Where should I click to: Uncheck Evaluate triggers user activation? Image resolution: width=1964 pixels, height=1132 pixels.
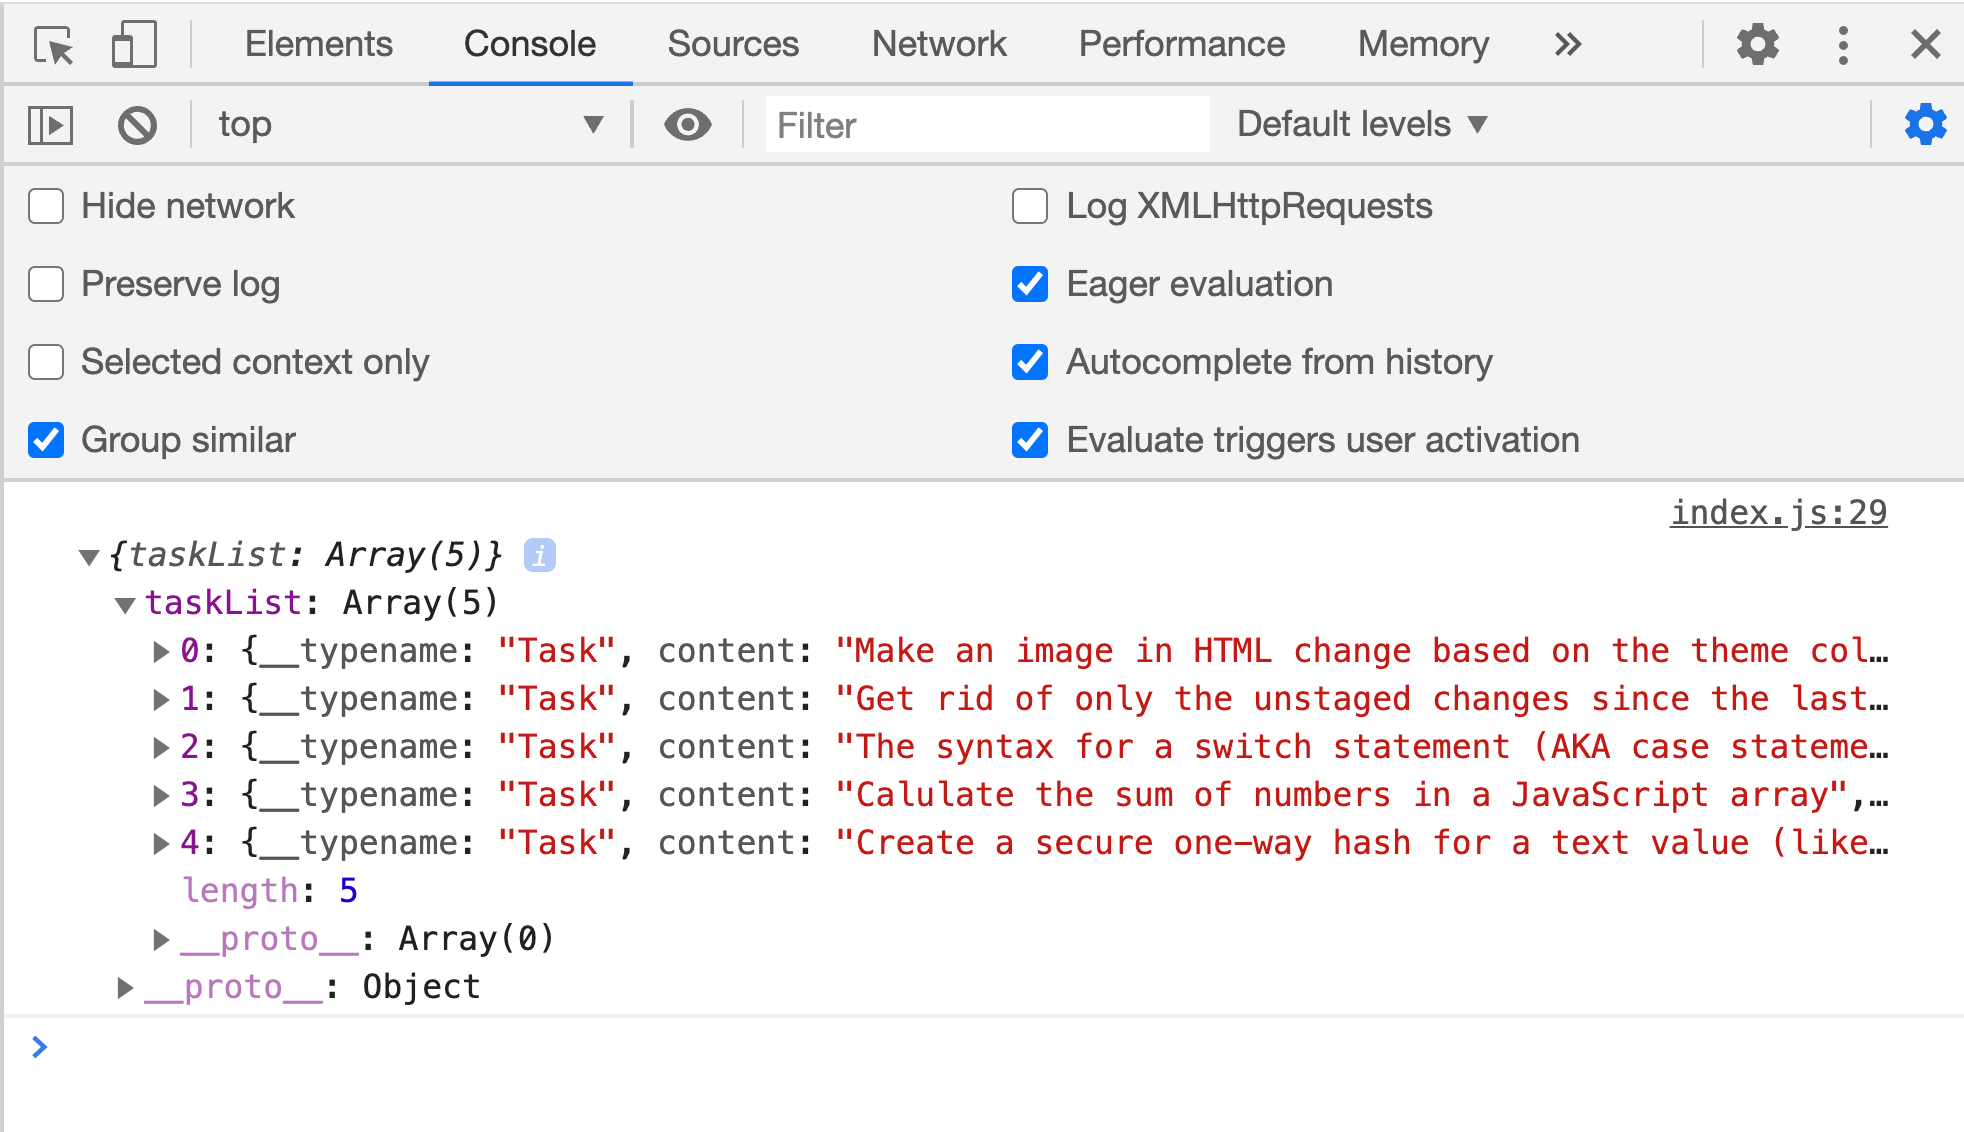pos(1030,440)
